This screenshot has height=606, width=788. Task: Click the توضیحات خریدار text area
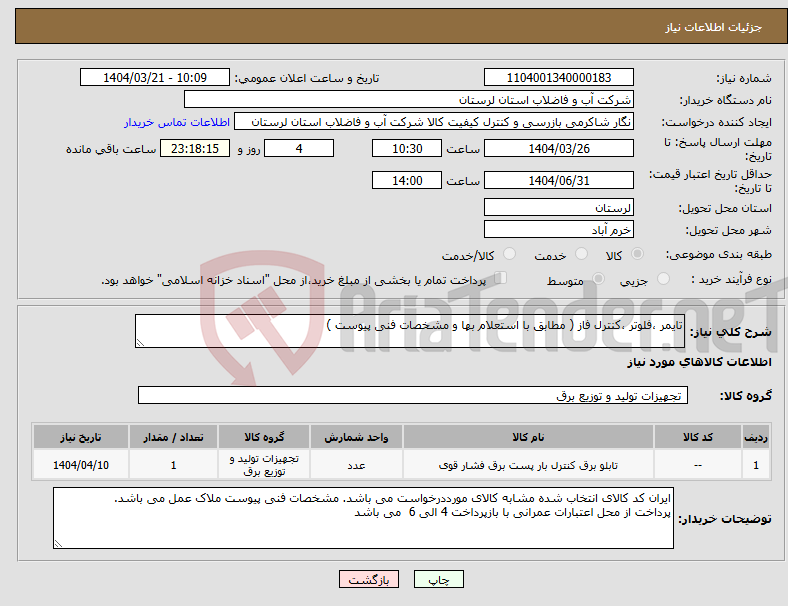tap(363, 518)
